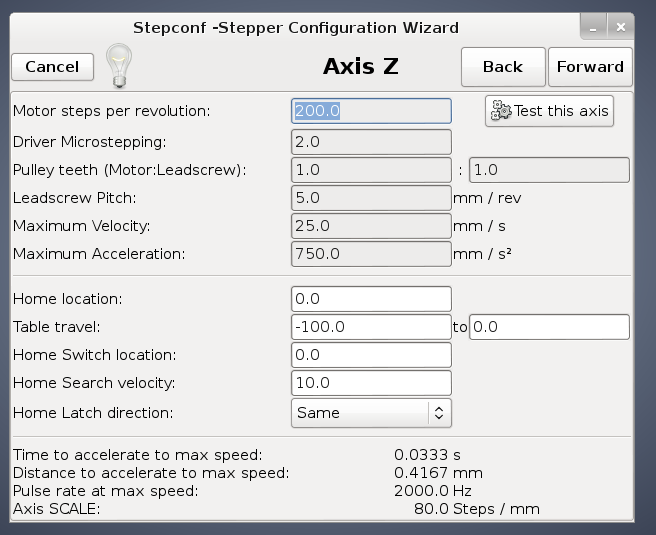Click the Table travel maximum field
656x535 pixels.
[x=549, y=327]
